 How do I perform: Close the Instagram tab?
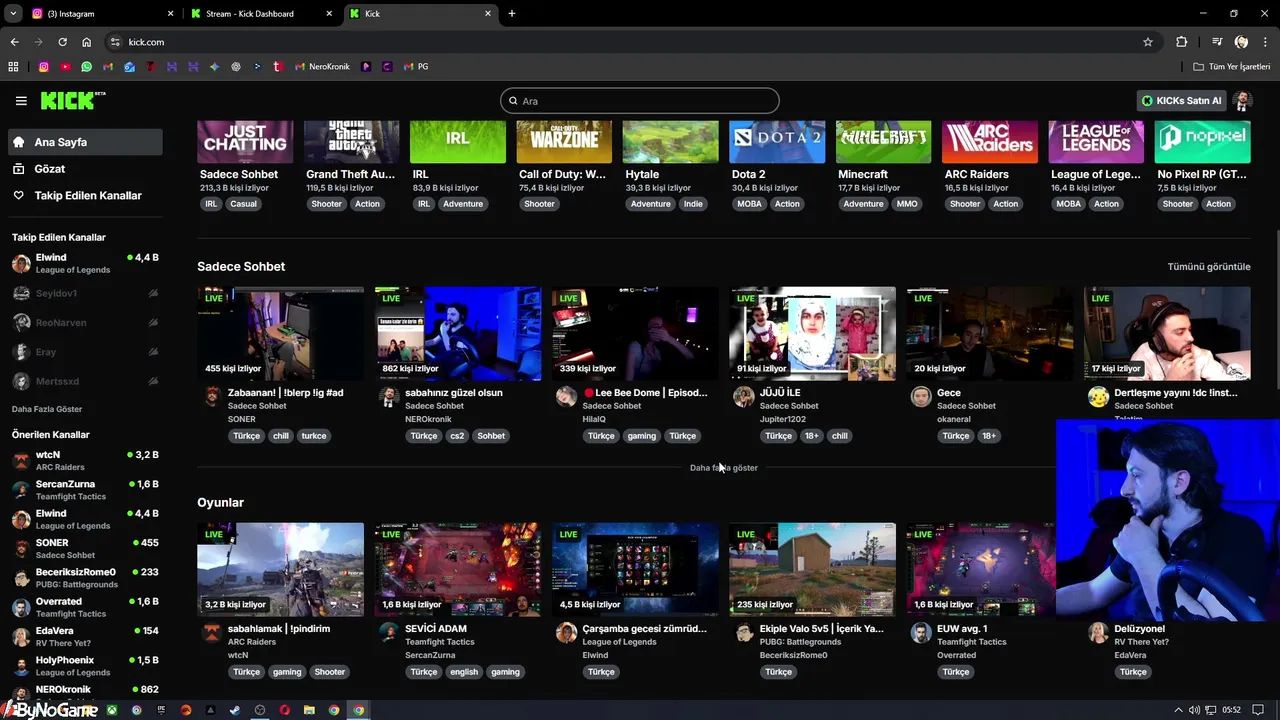171,14
